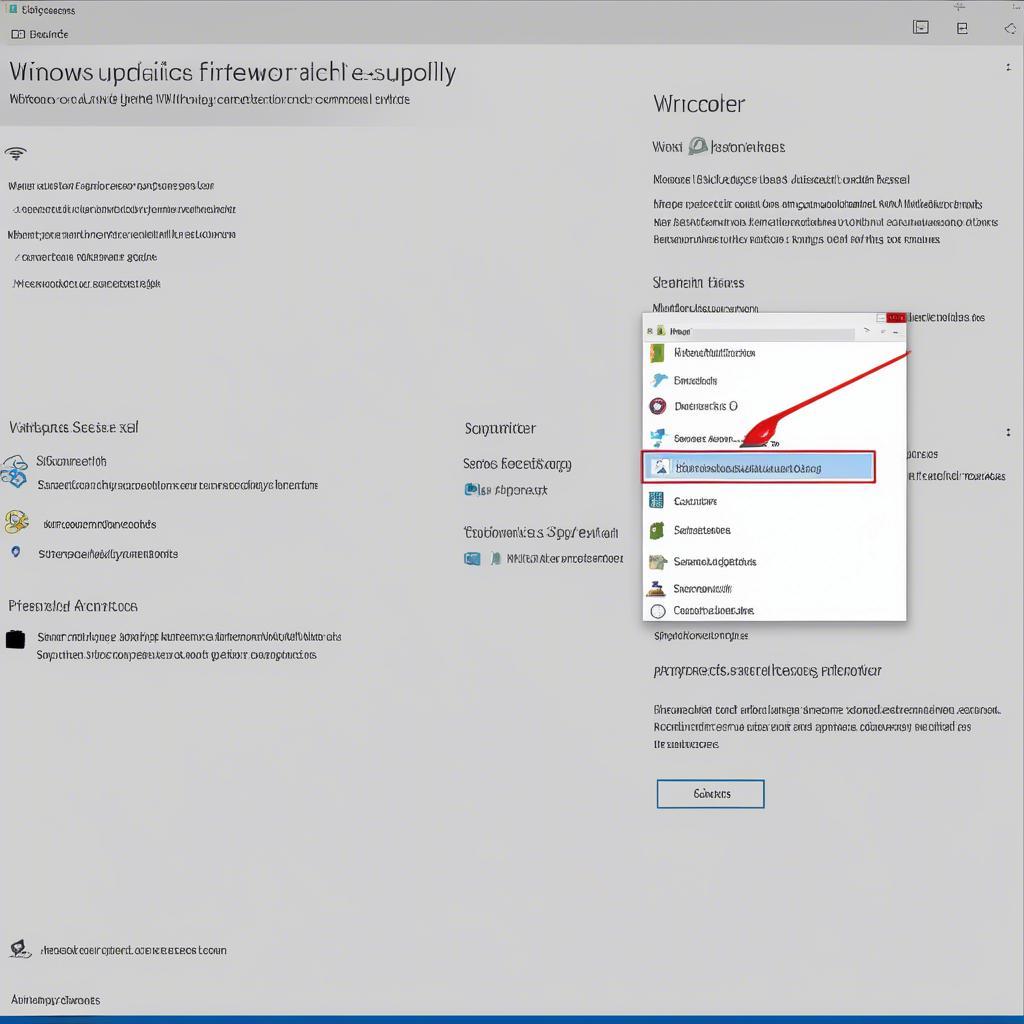This screenshot has height=1024, width=1024.
Task: Click the pencil-and-paper icon near the bottom left
Action: tap(20, 950)
